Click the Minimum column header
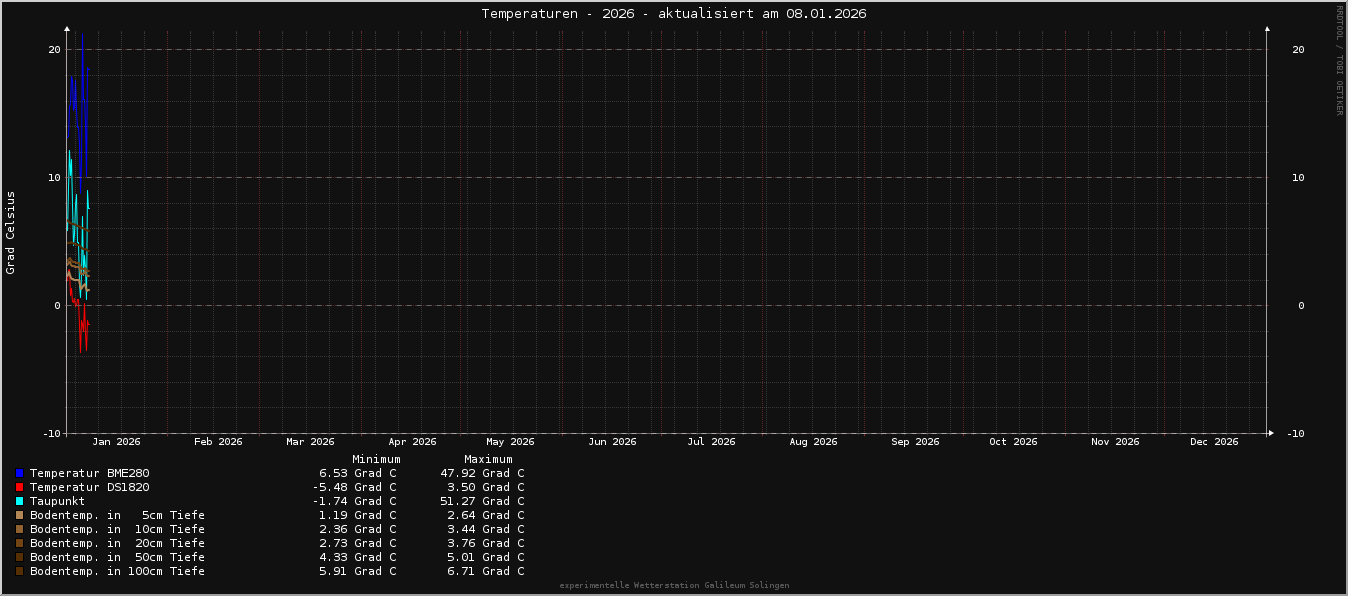Image resolution: width=1348 pixels, height=596 pixels. 376,459
